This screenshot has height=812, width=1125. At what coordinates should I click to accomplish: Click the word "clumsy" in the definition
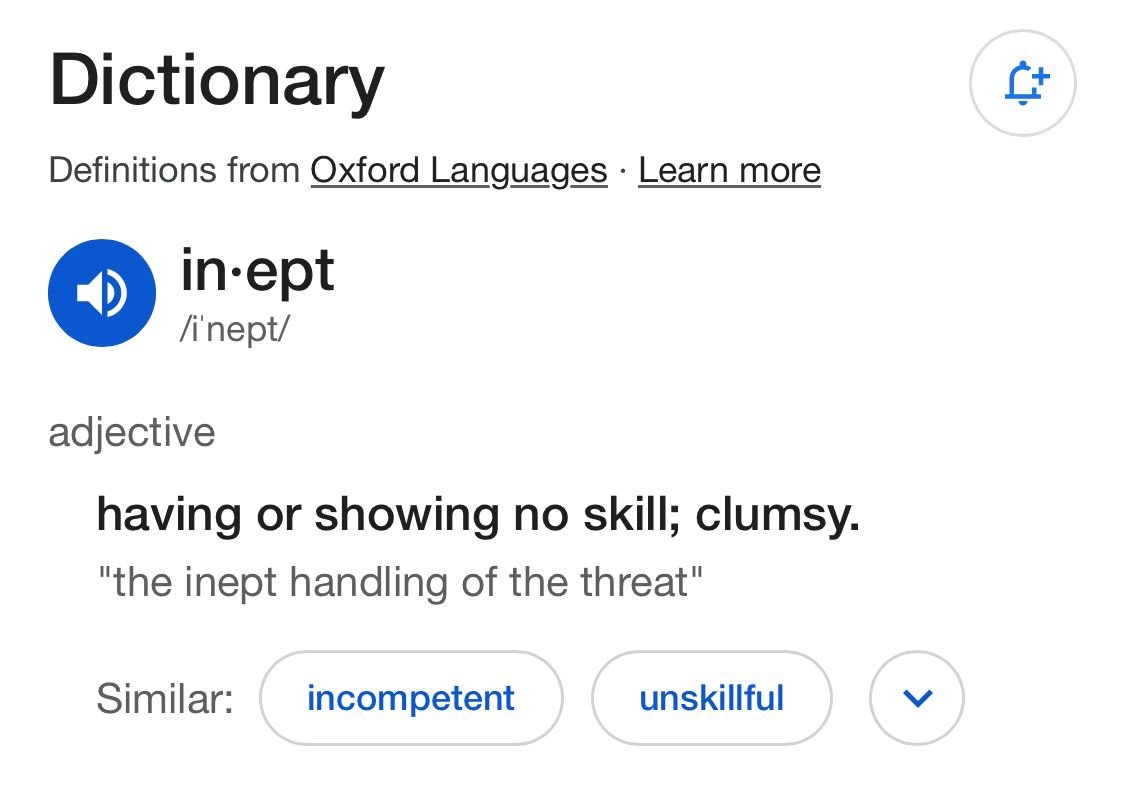coord(776,515)
